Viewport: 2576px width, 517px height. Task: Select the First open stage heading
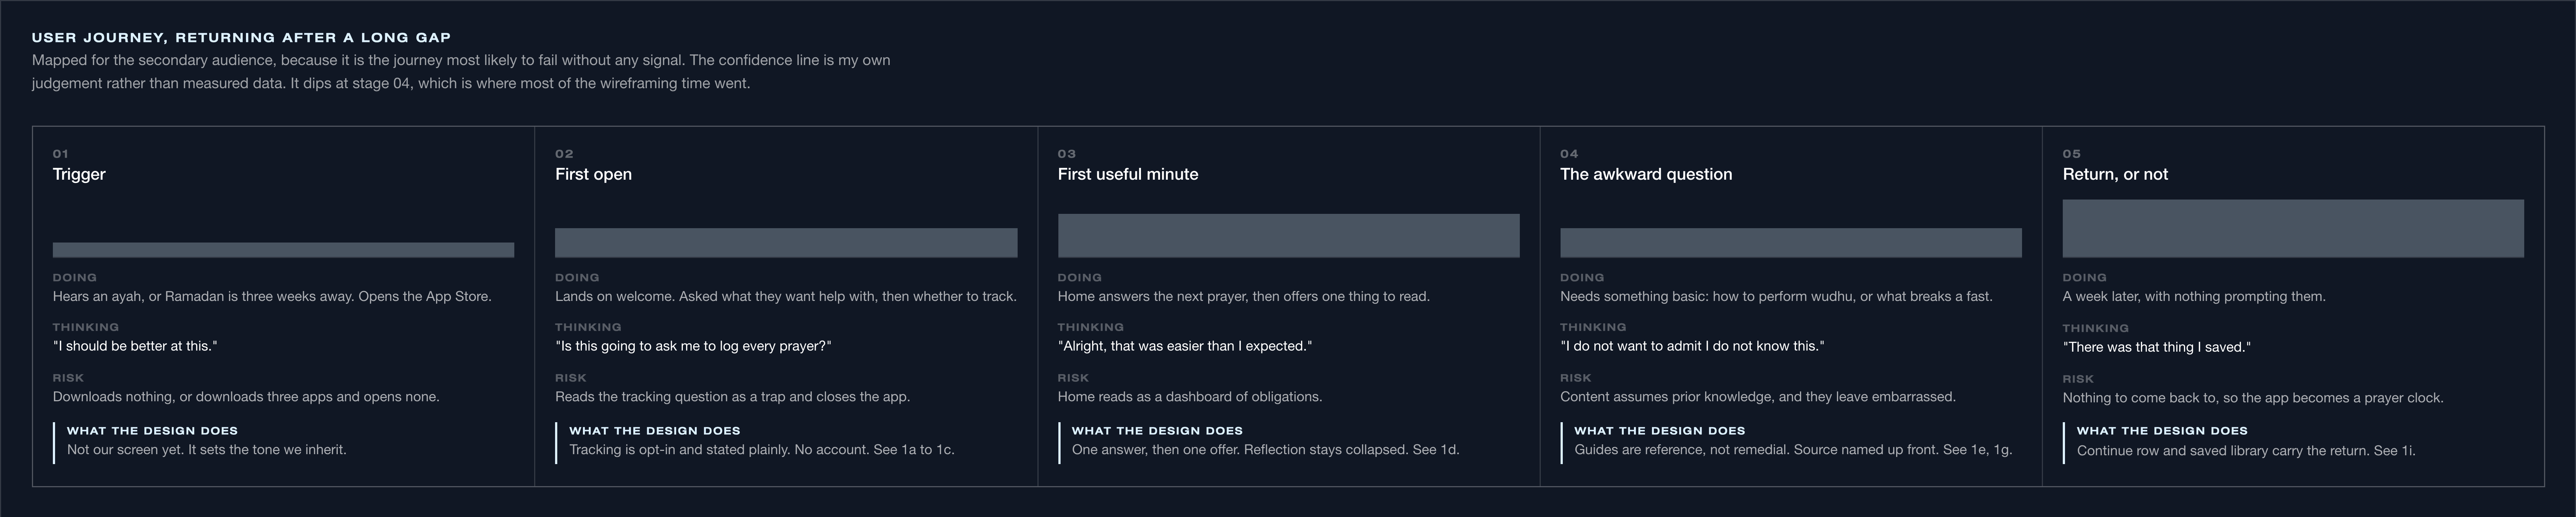coord(593,174)
